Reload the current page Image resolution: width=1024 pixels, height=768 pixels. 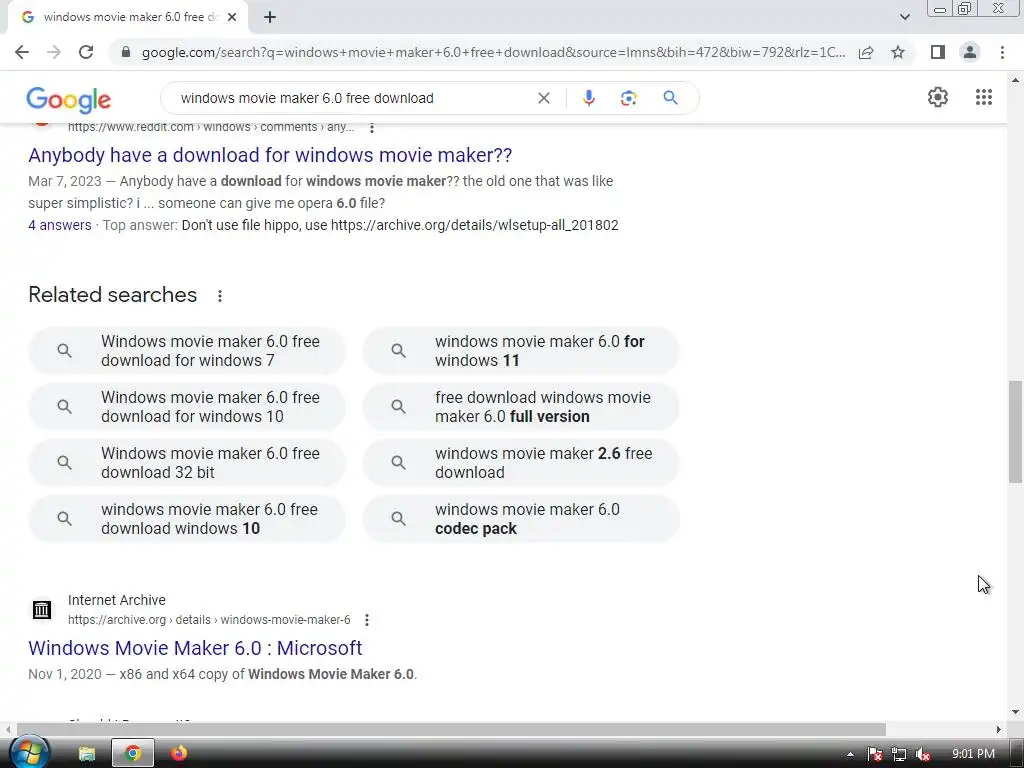(86, 52)
